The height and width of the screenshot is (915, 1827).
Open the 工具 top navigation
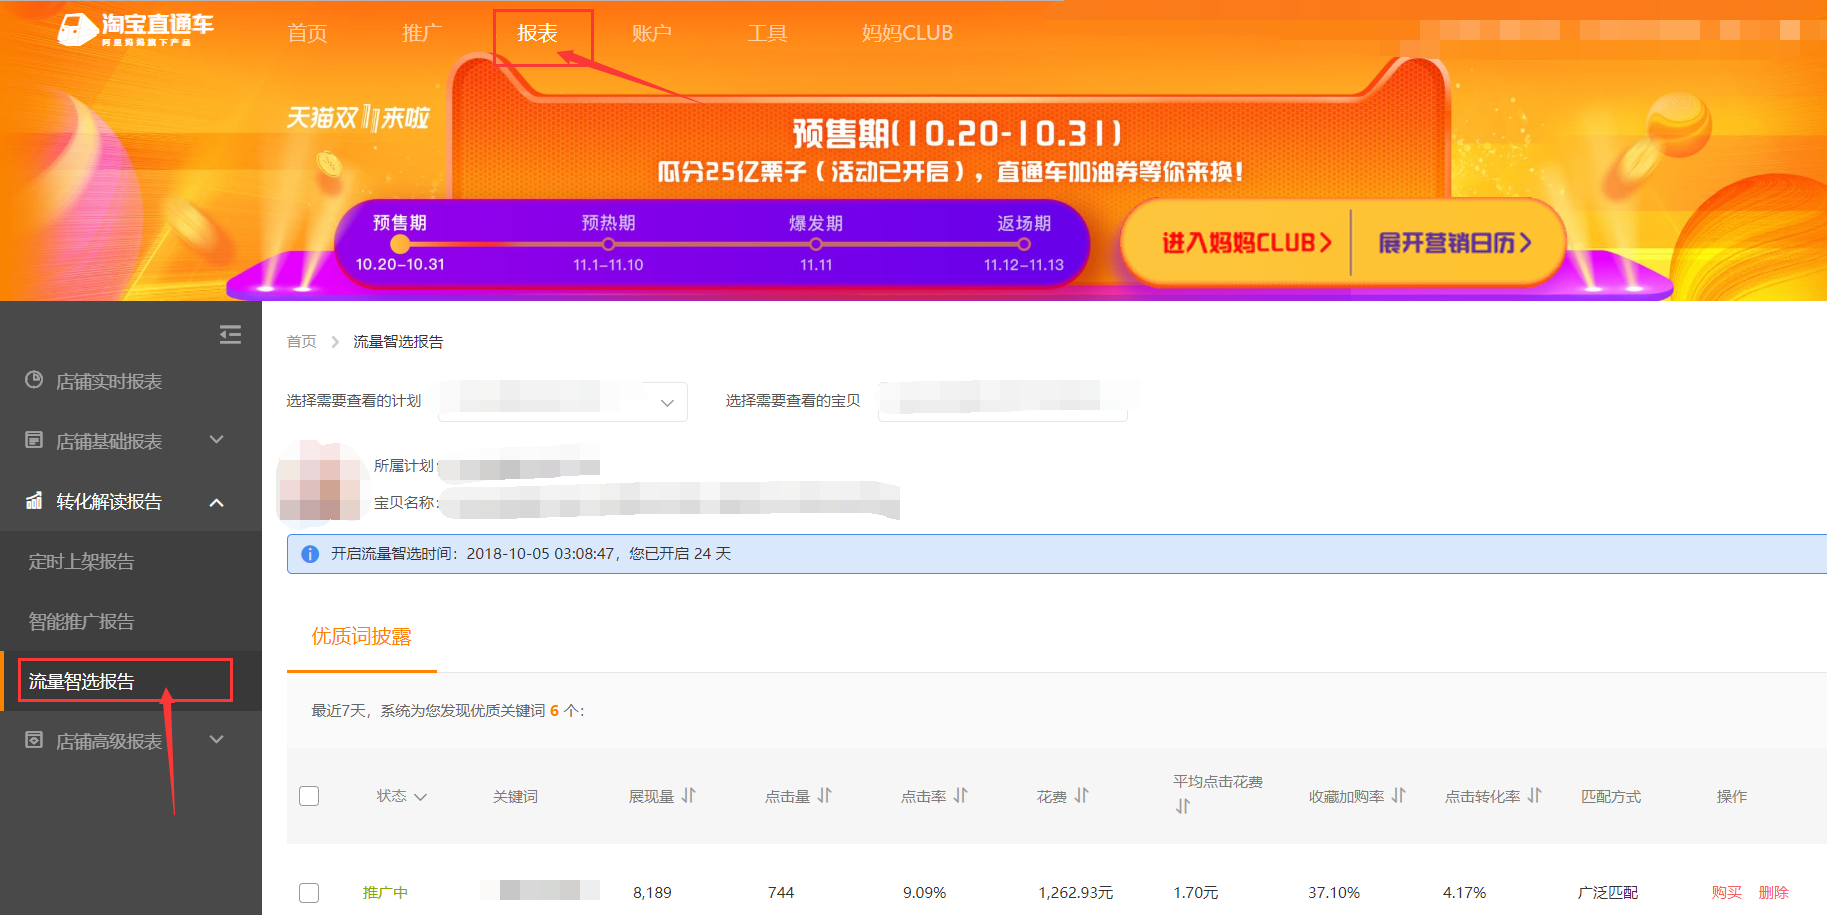pos(767,33)
